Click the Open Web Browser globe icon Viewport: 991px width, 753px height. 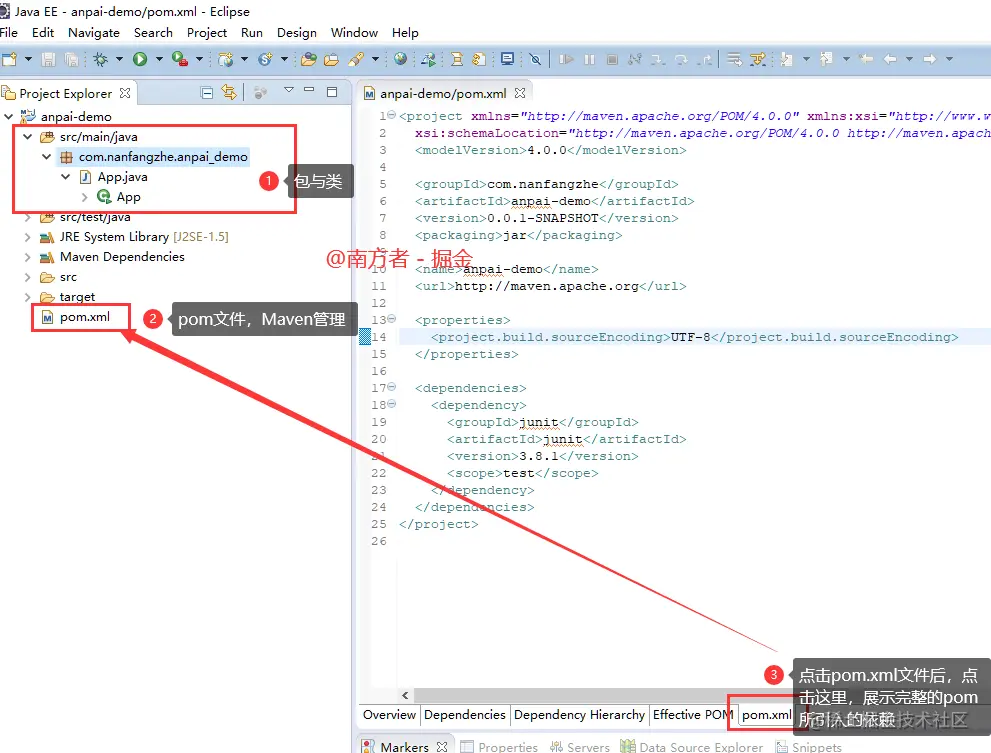pyautogui.click(x=400, y=59)
